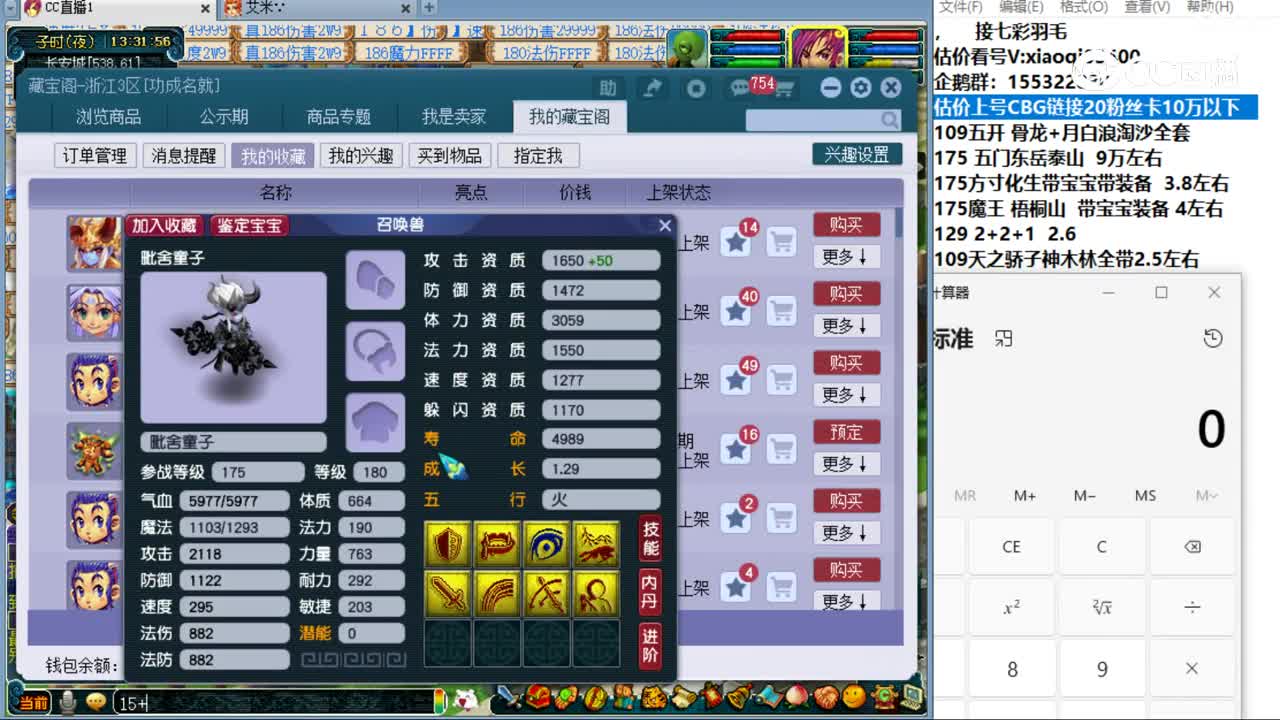Click the rainbow skill icon
This screenshot has width=1280, height=720.
497,593
